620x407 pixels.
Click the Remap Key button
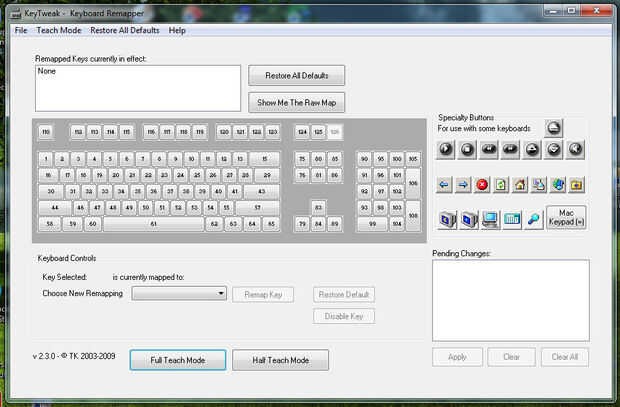coord(263,295)
